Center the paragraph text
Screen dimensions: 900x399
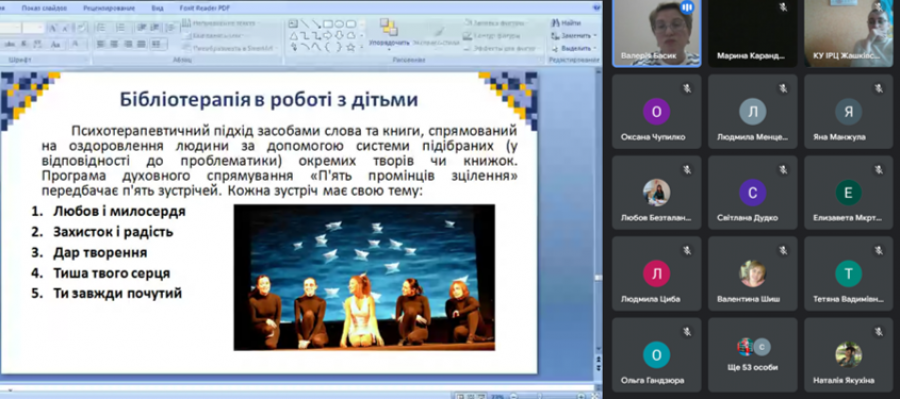point(114,44)
